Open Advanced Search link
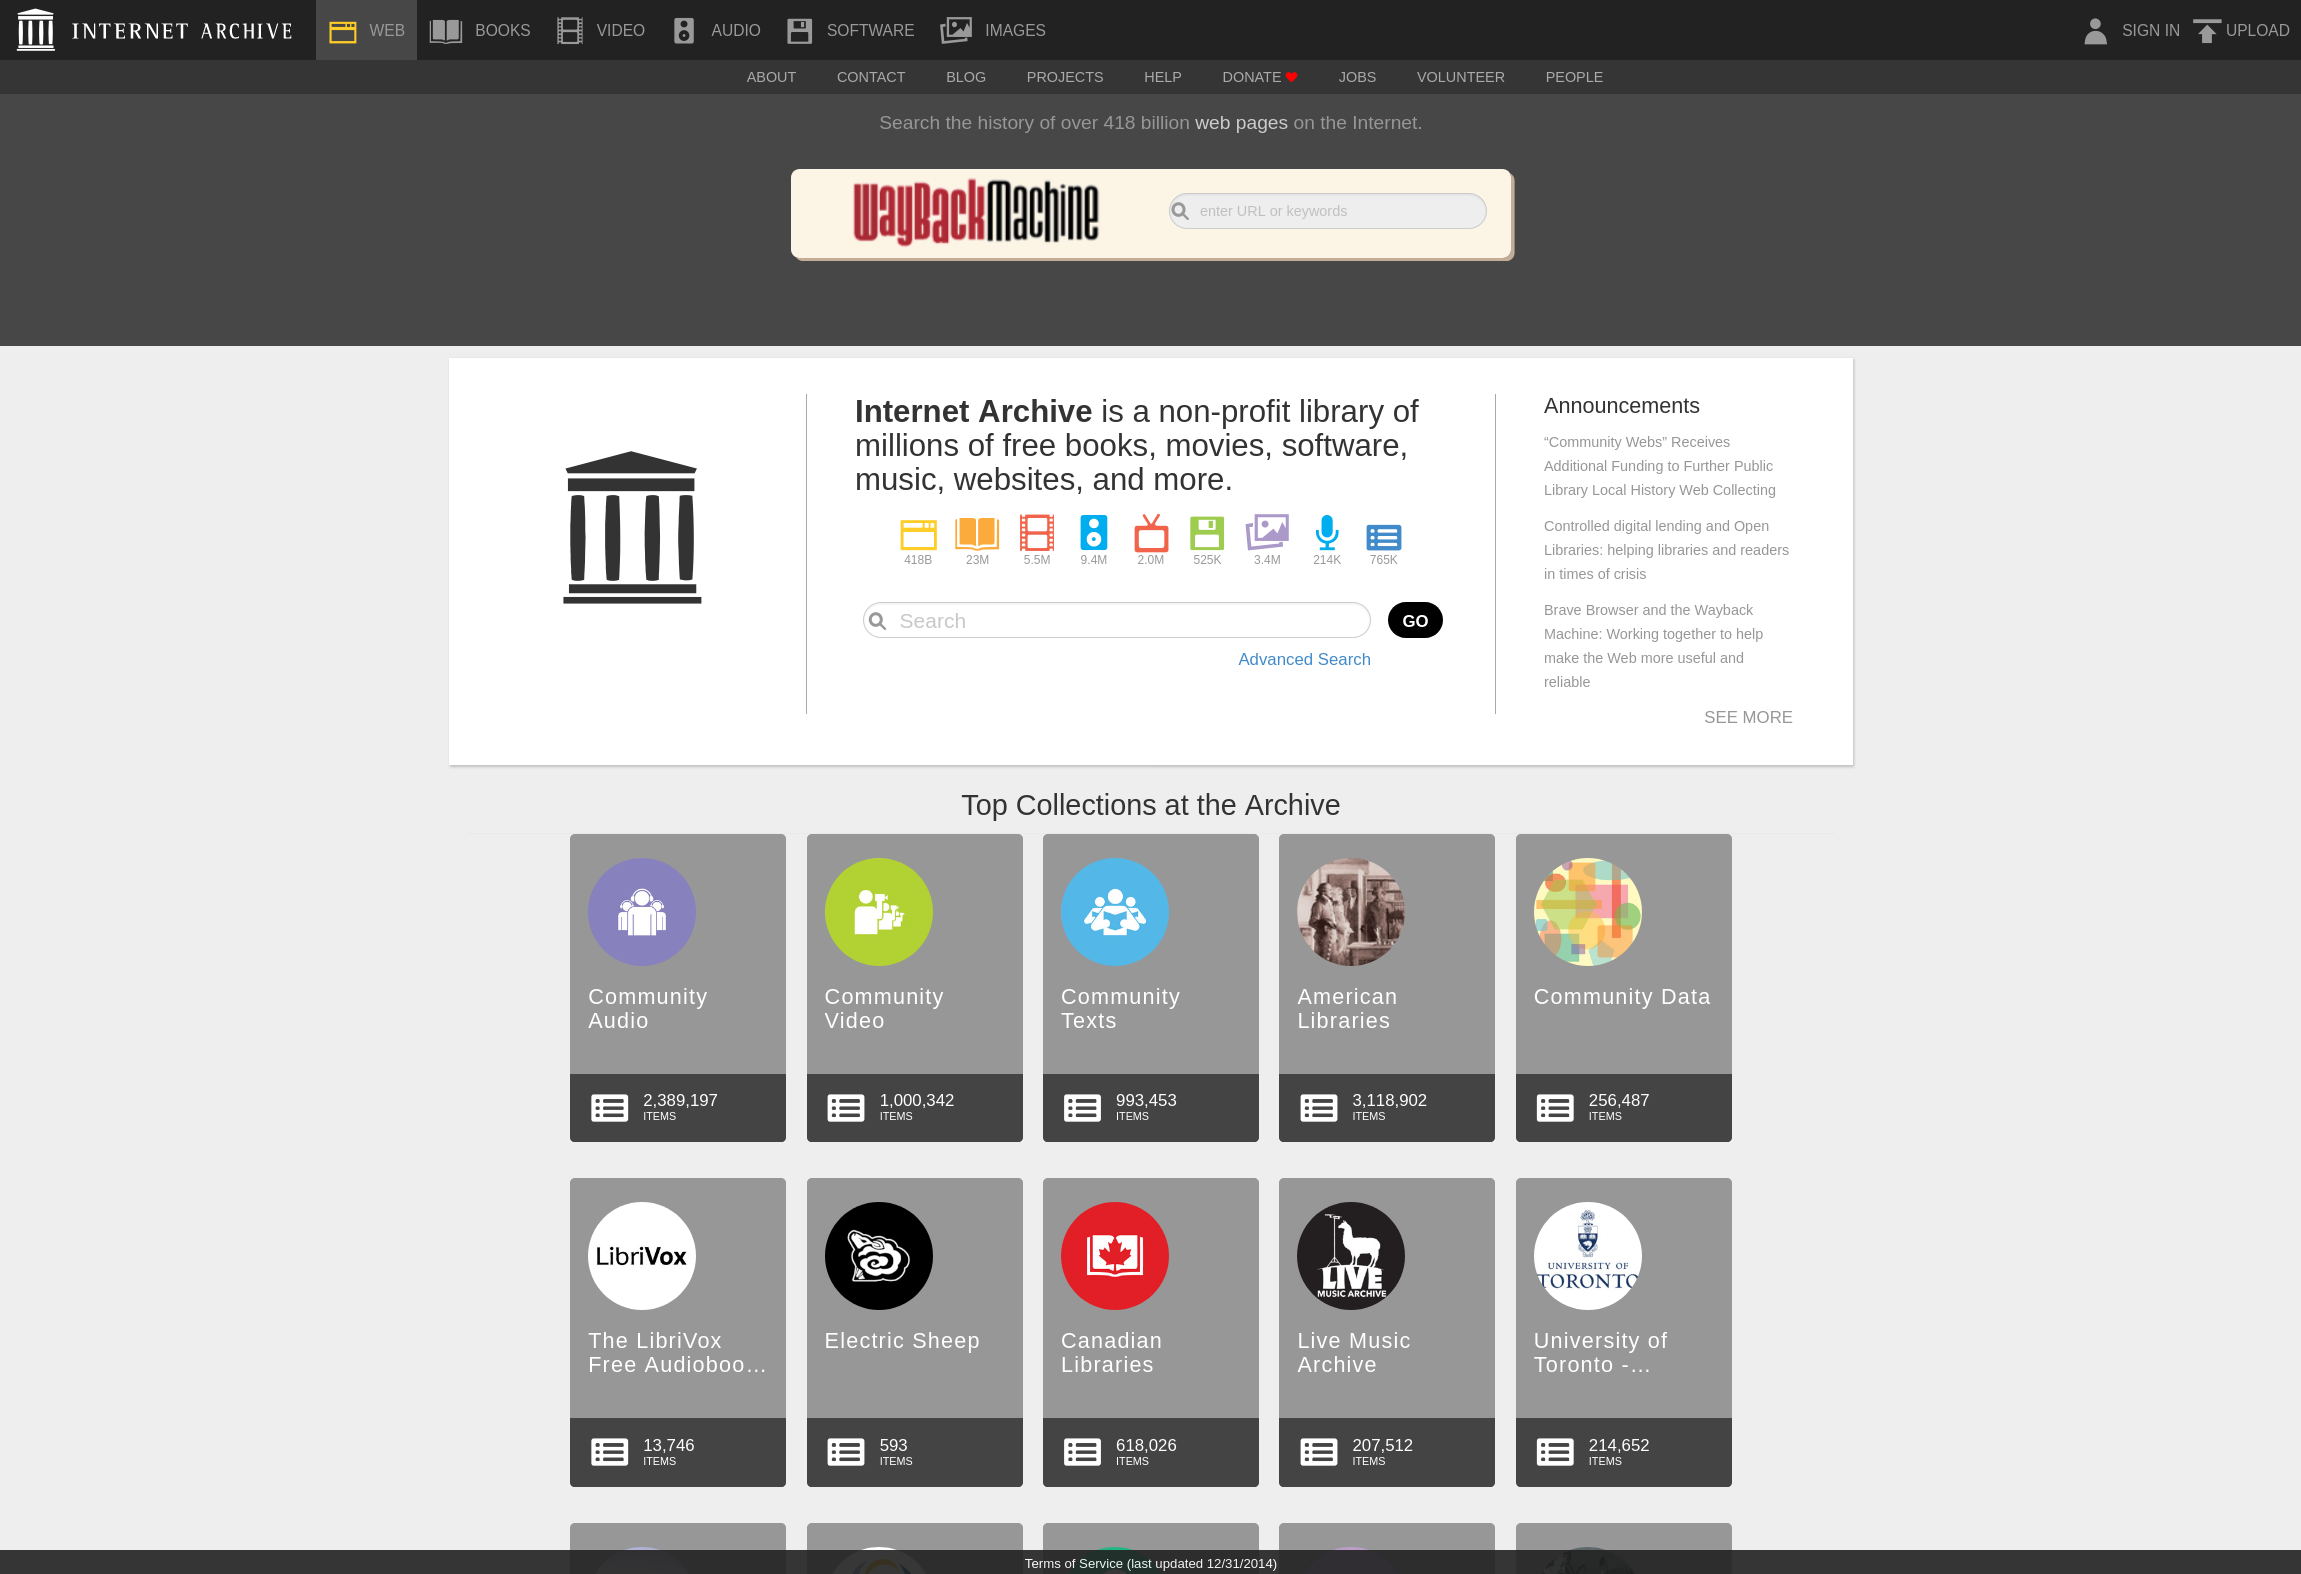Image resolution: width=2301 pixels, height=1574 pixels. 1303,659
